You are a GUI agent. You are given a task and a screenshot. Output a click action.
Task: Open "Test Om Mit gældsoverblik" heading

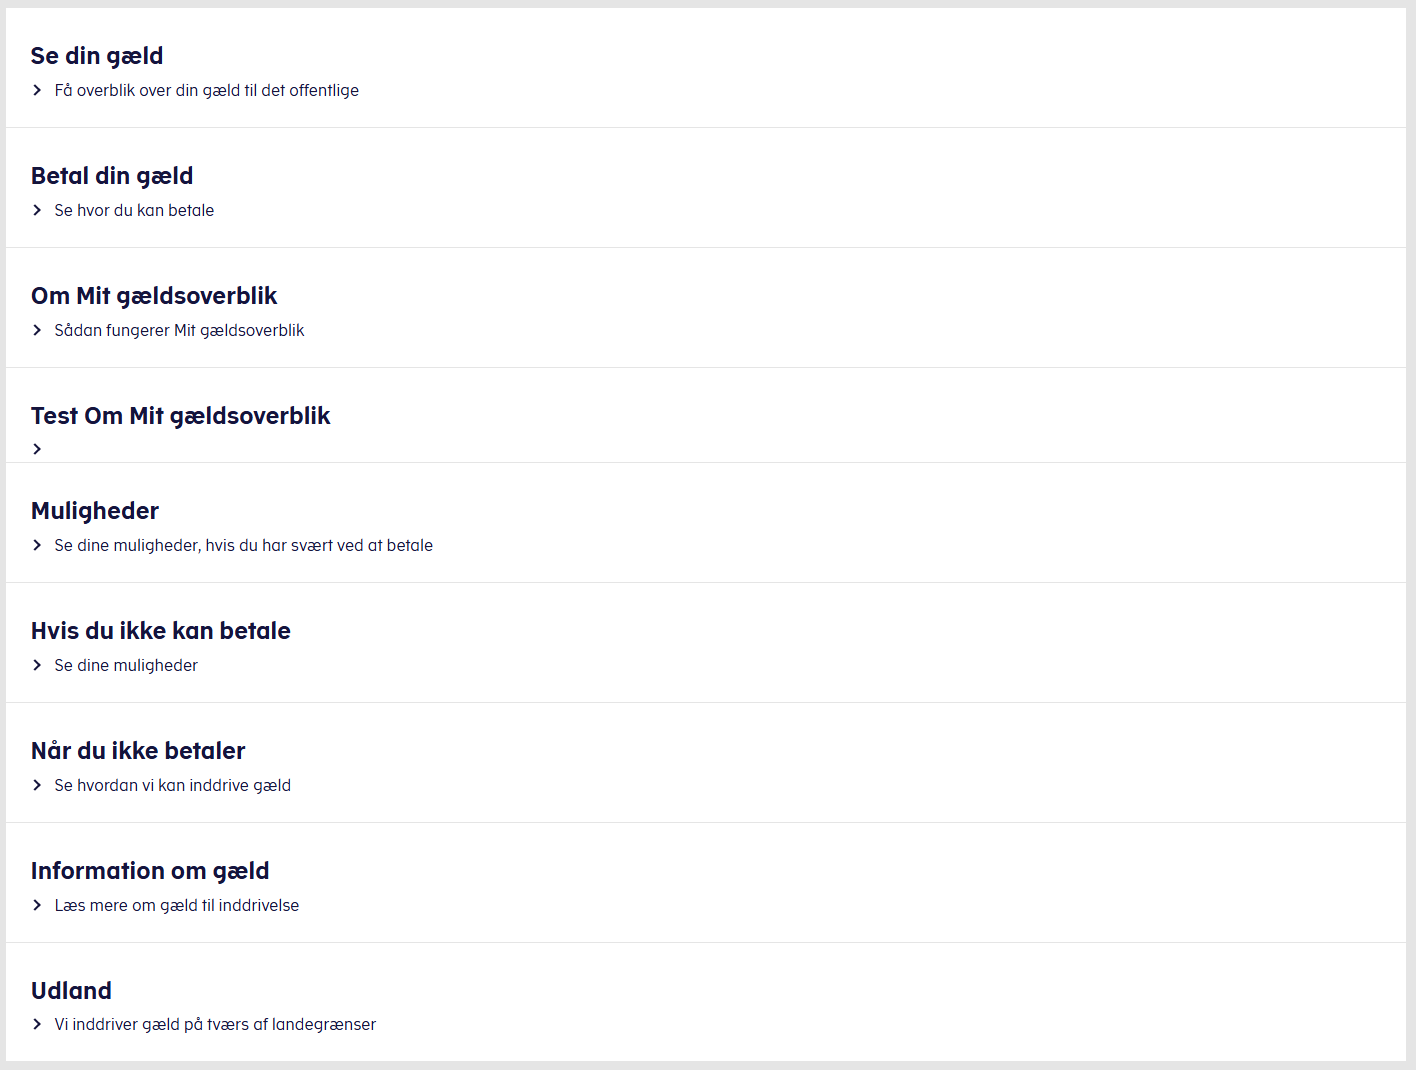click(x=180, y=416)
